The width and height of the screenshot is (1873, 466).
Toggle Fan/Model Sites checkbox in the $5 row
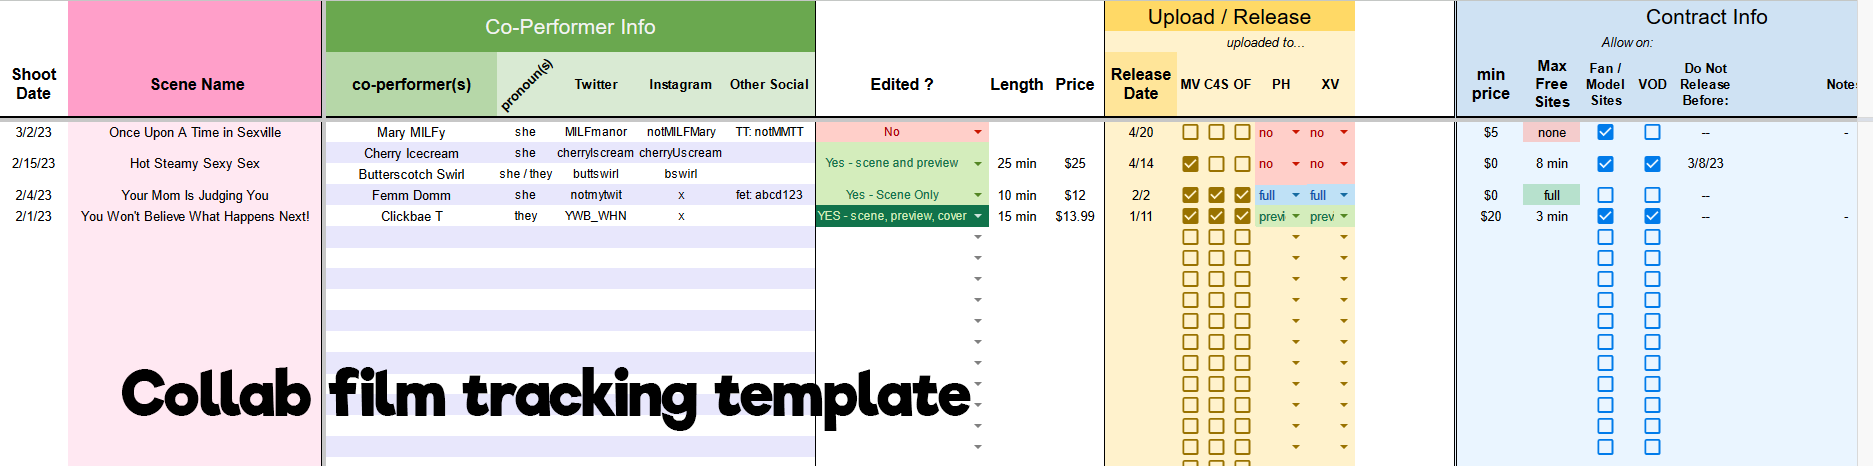(x=1605, y=132)
